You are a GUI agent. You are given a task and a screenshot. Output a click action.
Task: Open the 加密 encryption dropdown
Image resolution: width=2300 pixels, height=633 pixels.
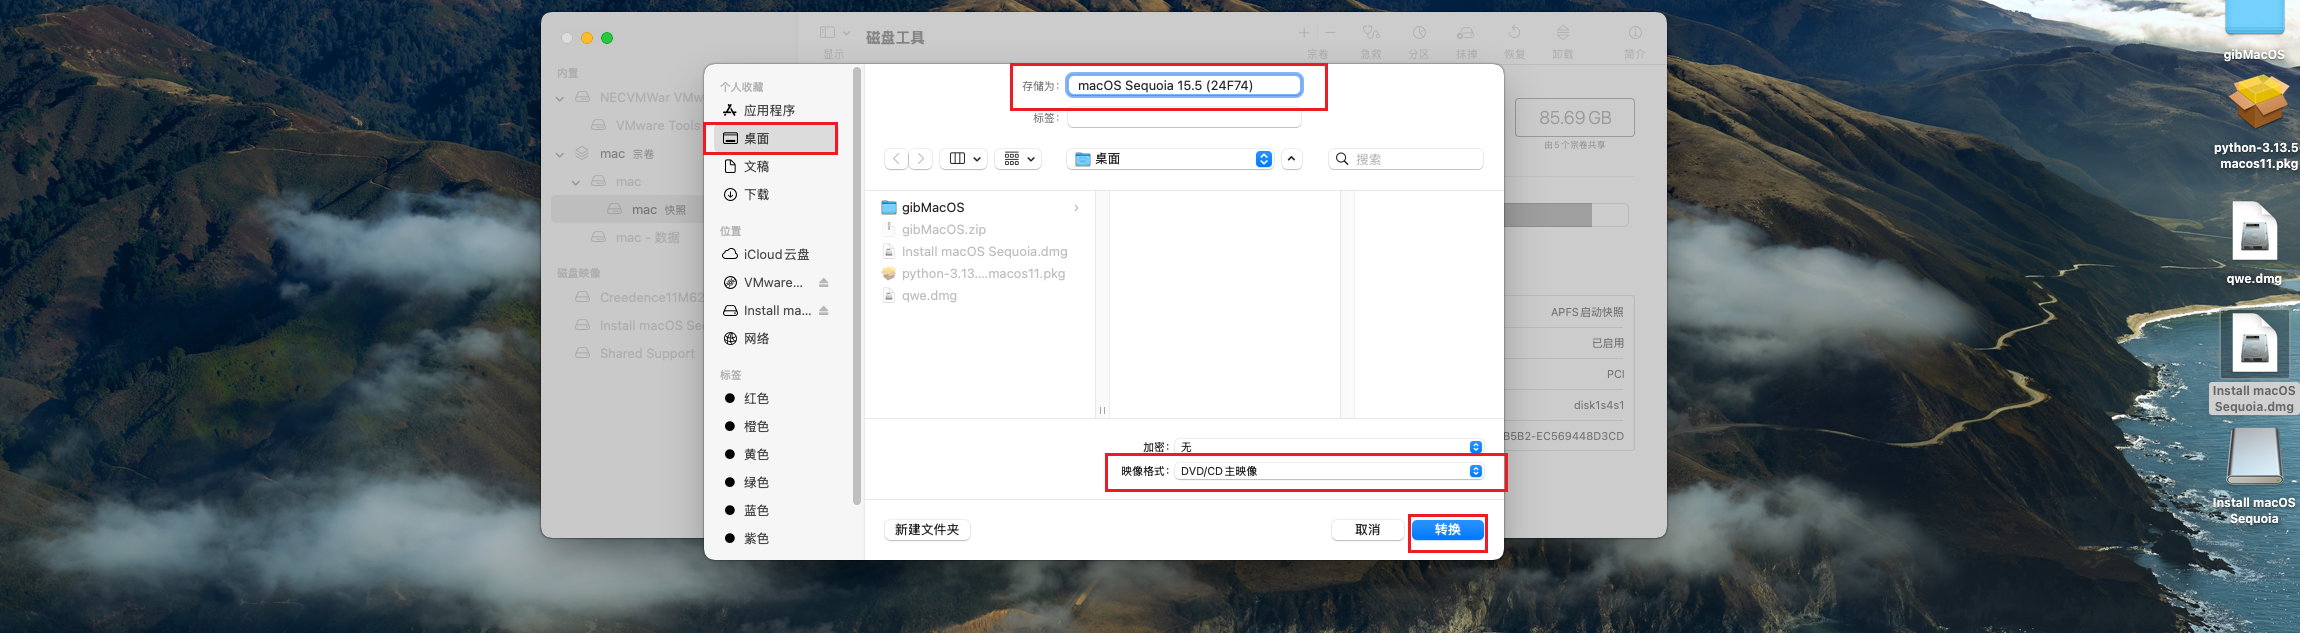click(1329, 447)
